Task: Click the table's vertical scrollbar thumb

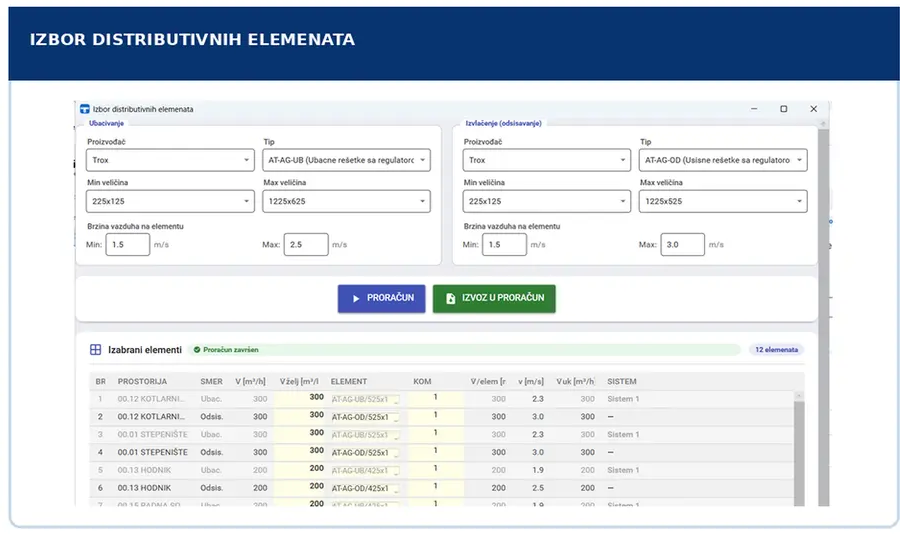Action: [x=799, y=453]
